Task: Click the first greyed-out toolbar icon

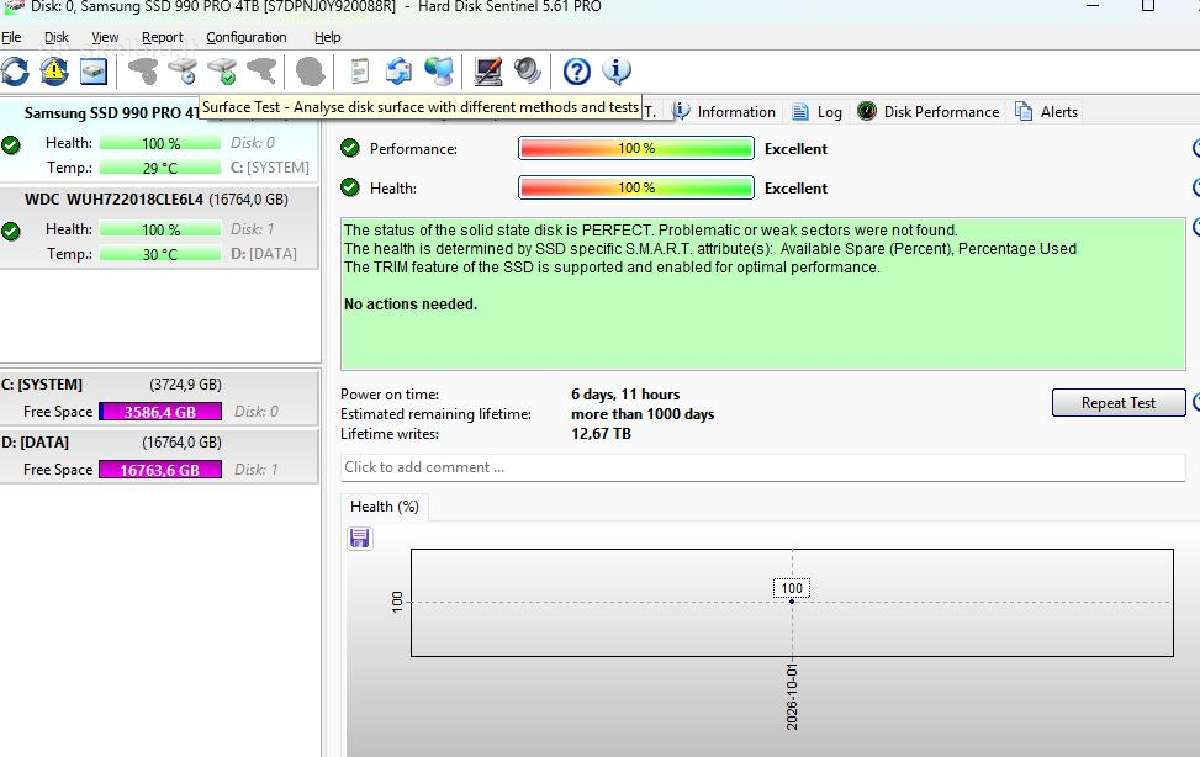Action: (144, 71)
